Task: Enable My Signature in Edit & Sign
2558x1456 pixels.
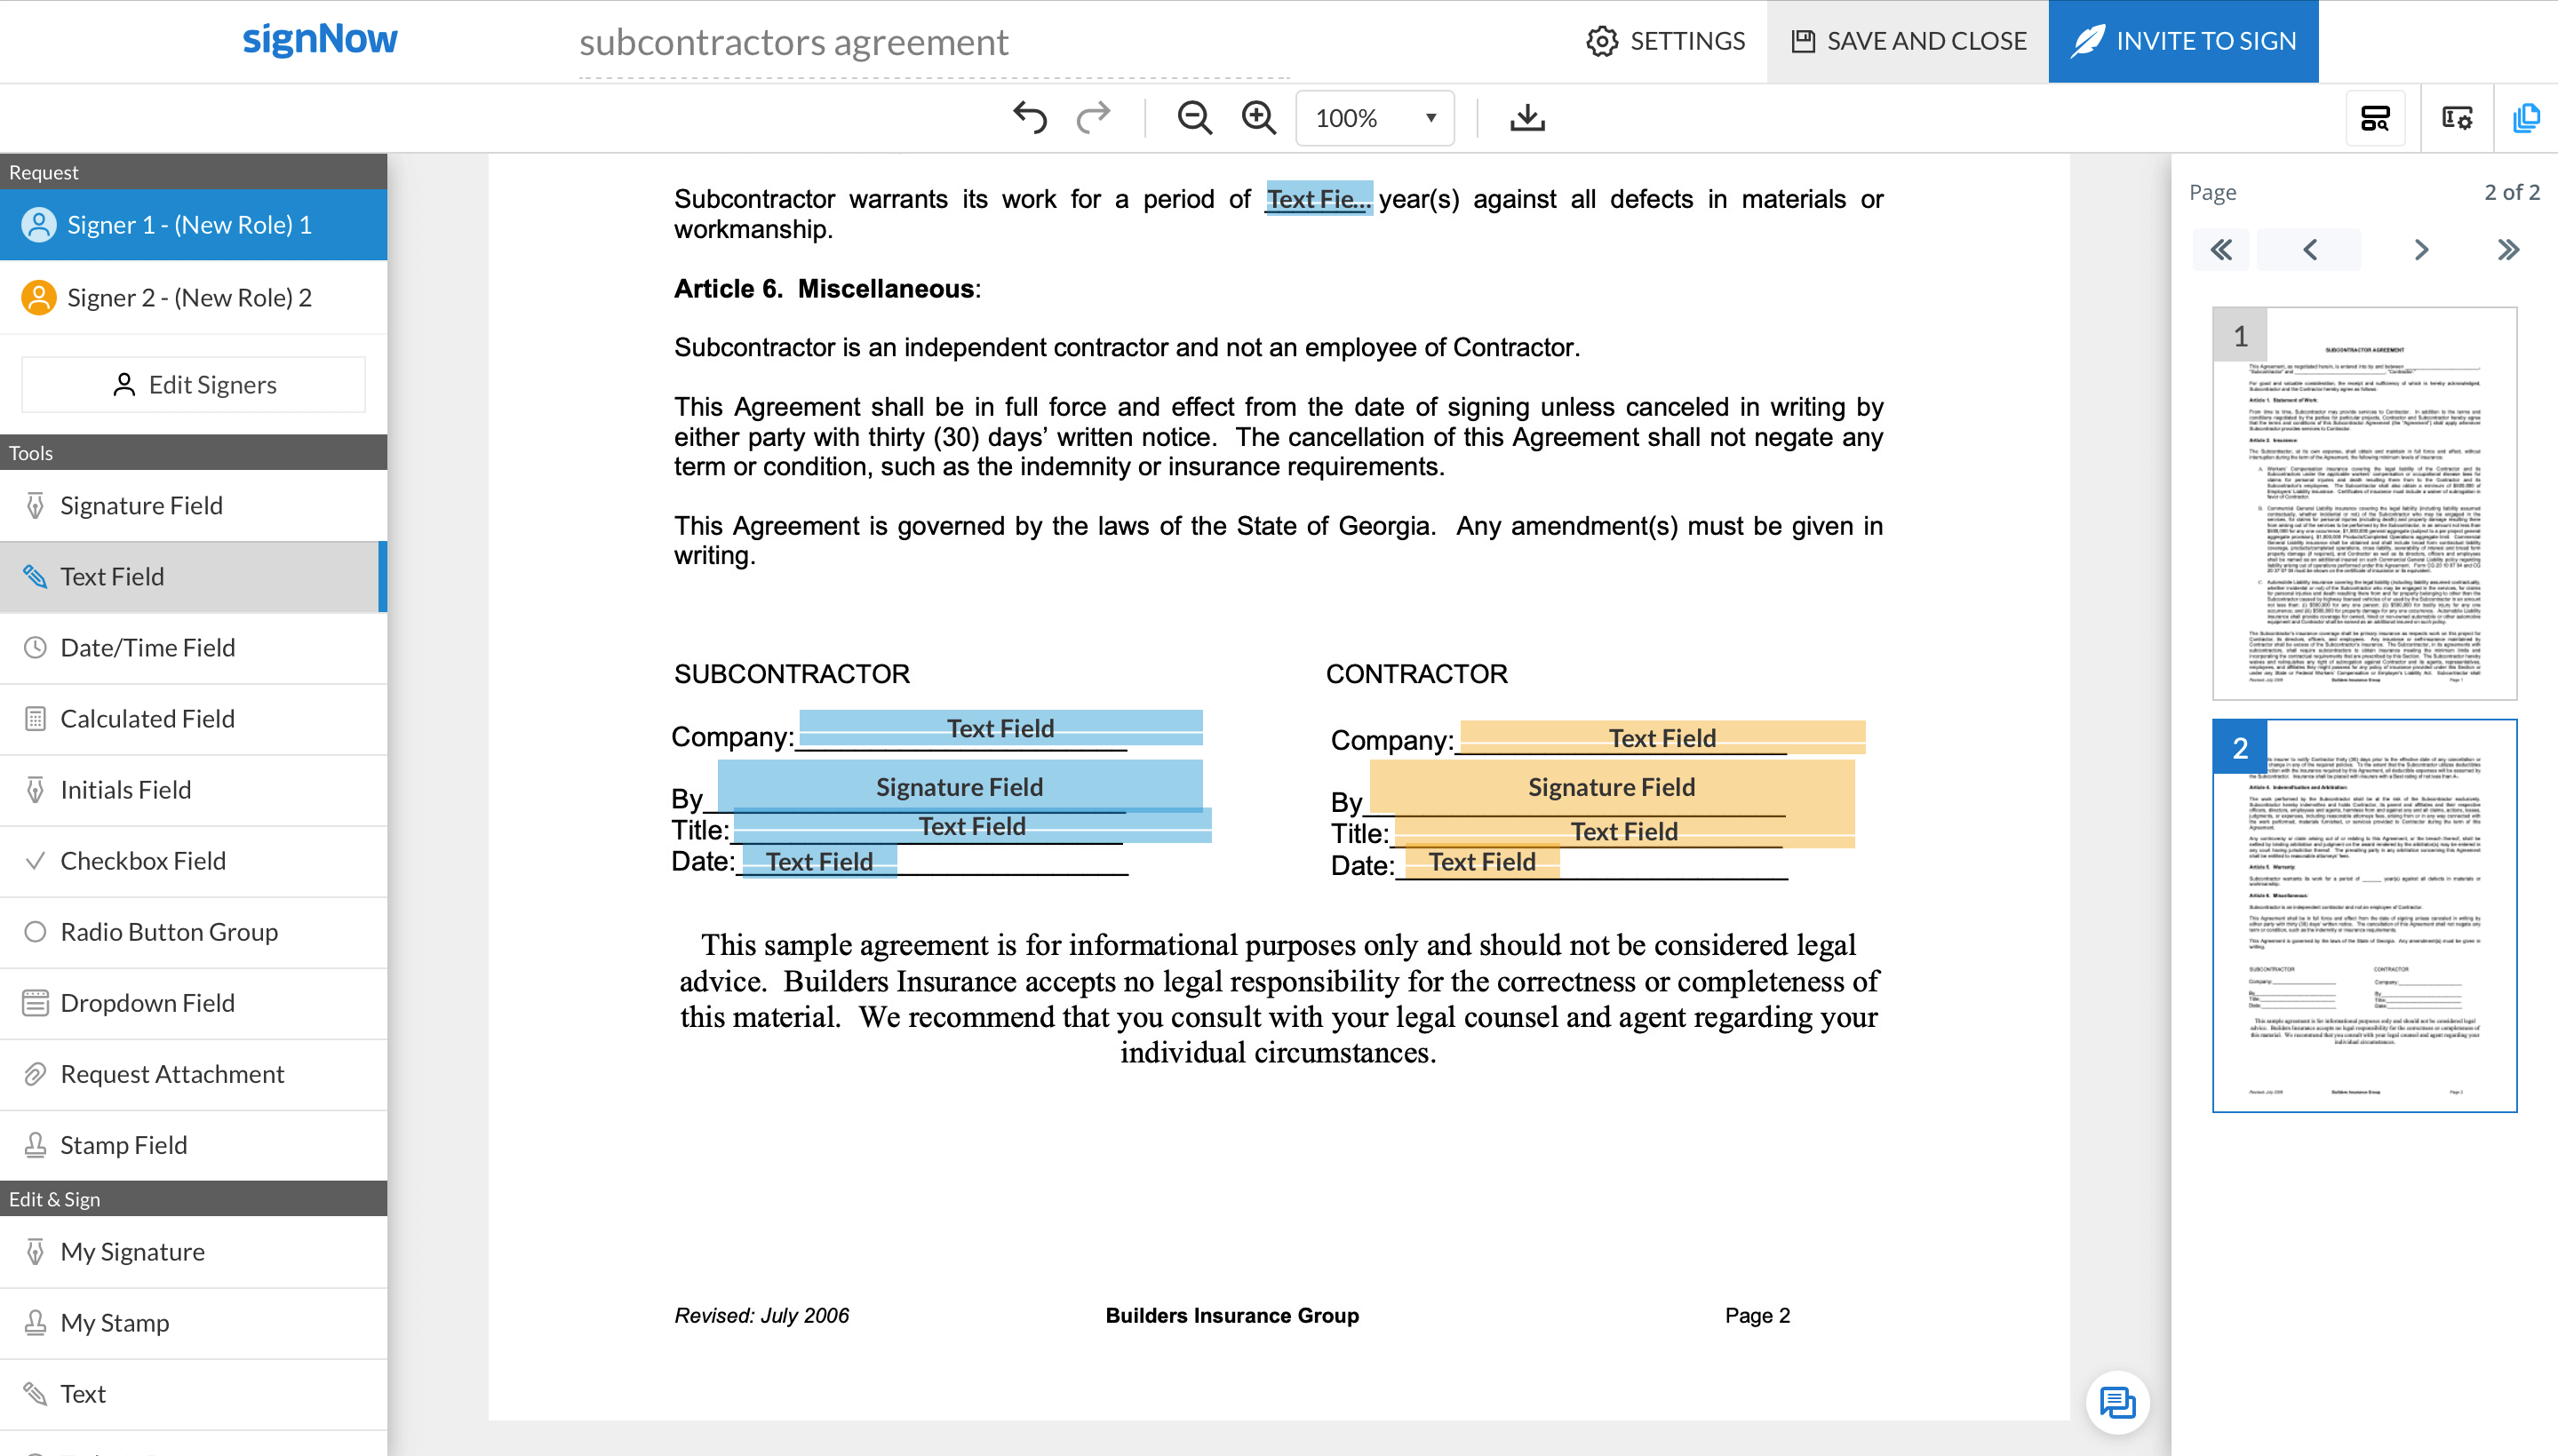Action: click(131, 1253)
